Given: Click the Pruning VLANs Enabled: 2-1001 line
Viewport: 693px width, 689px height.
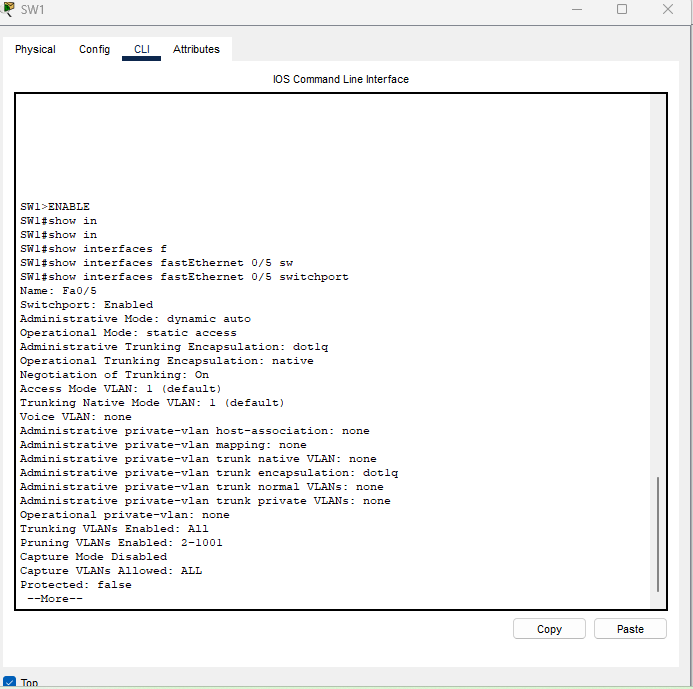Looking at the screenshot, I should pyautogui.click(x=121, y=543).
